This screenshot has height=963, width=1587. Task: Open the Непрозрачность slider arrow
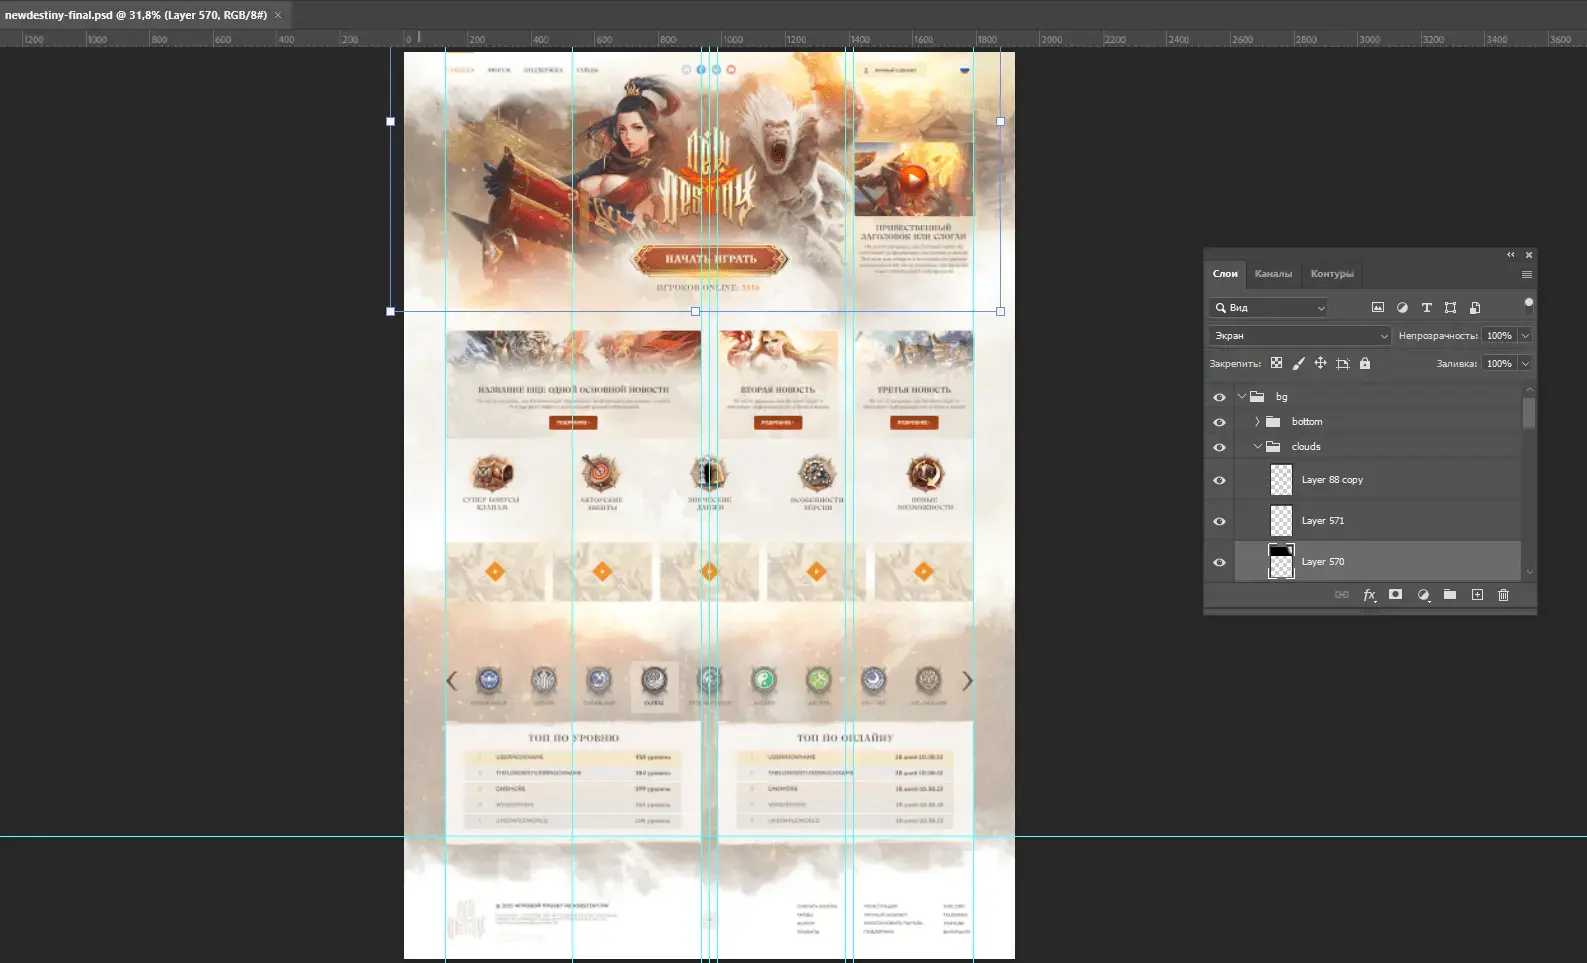pyautogui.click(x=1525, y=336)
